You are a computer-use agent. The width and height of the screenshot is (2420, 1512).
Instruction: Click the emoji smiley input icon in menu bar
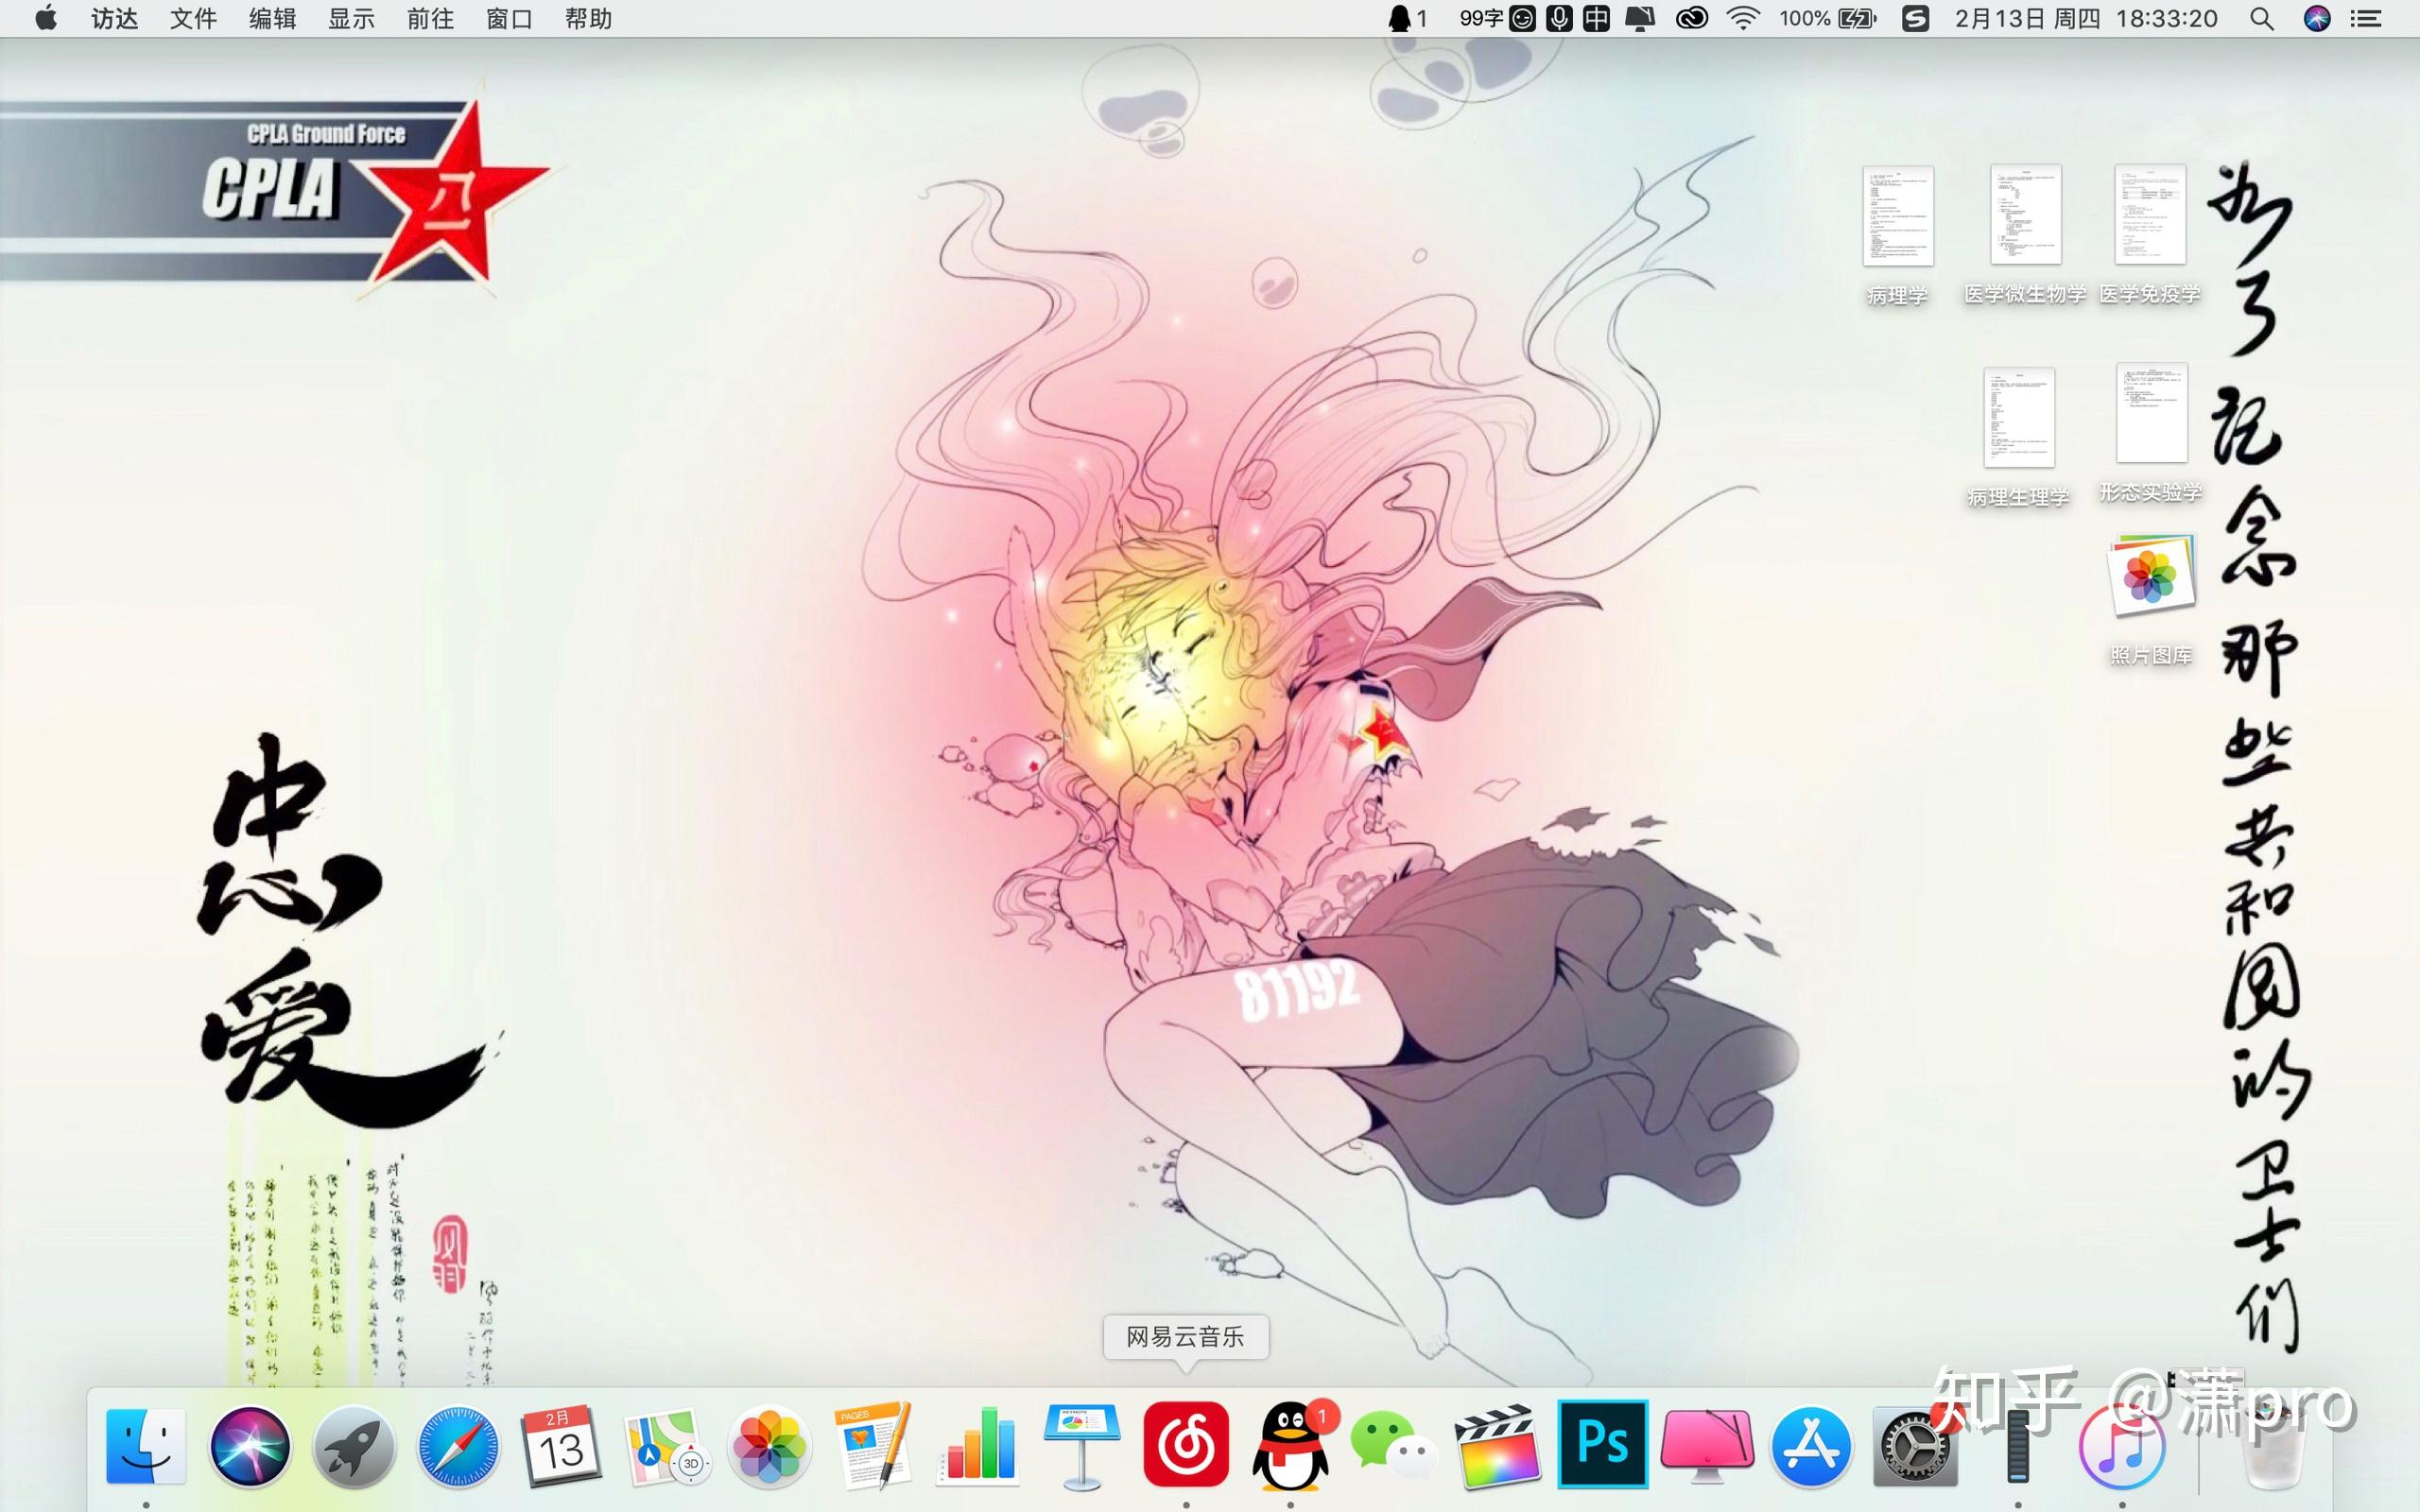coord(1522,18)
